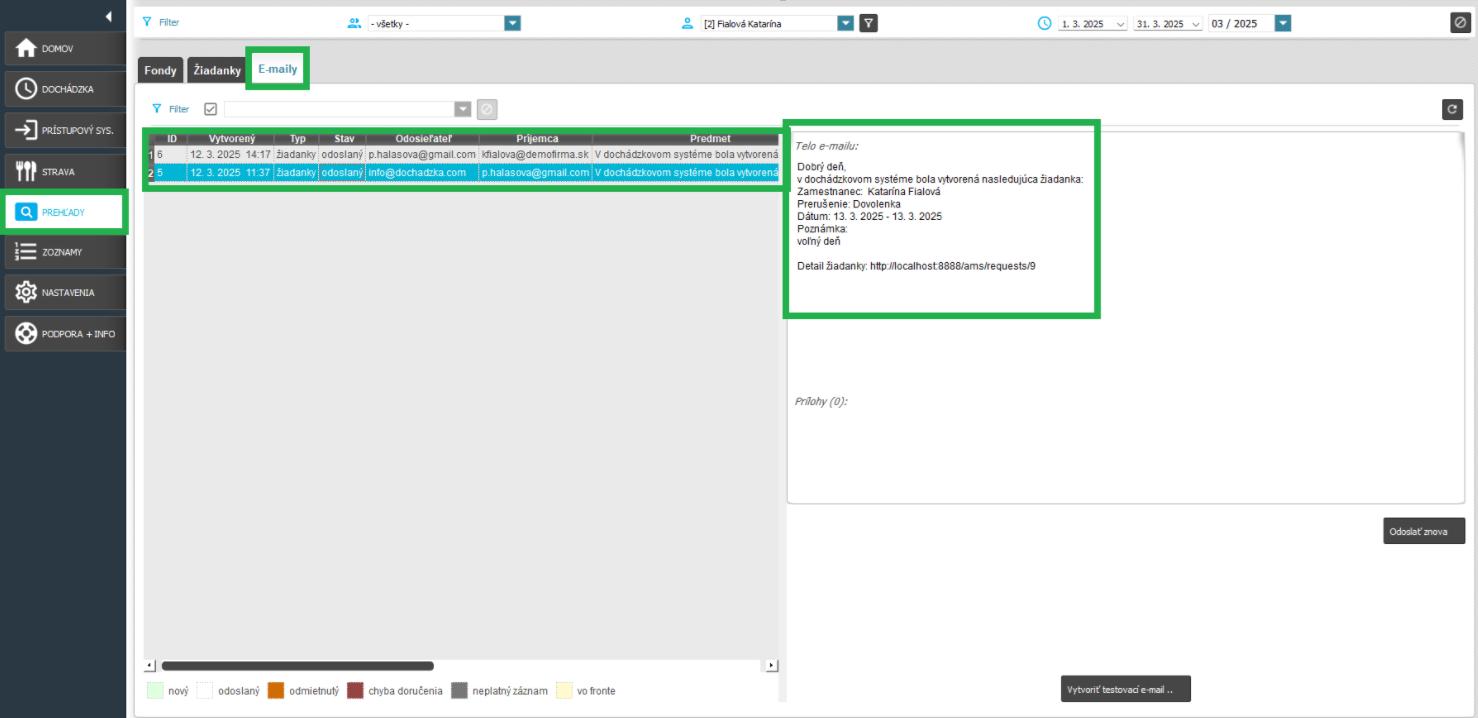The width and height of the screenshot is (1478, 718).
Task: Open Podpora + Info section
Action: 65,334
